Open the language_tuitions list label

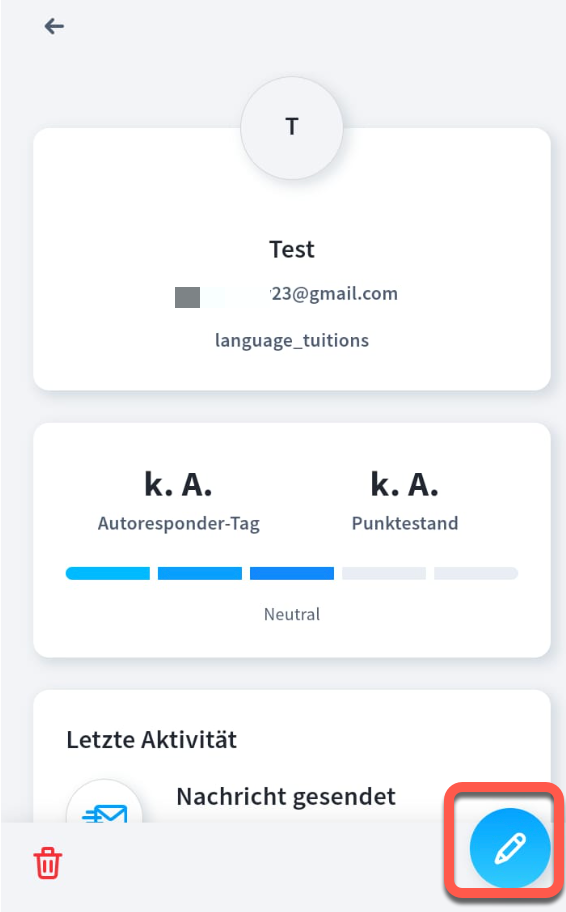(x=292, y=340)
